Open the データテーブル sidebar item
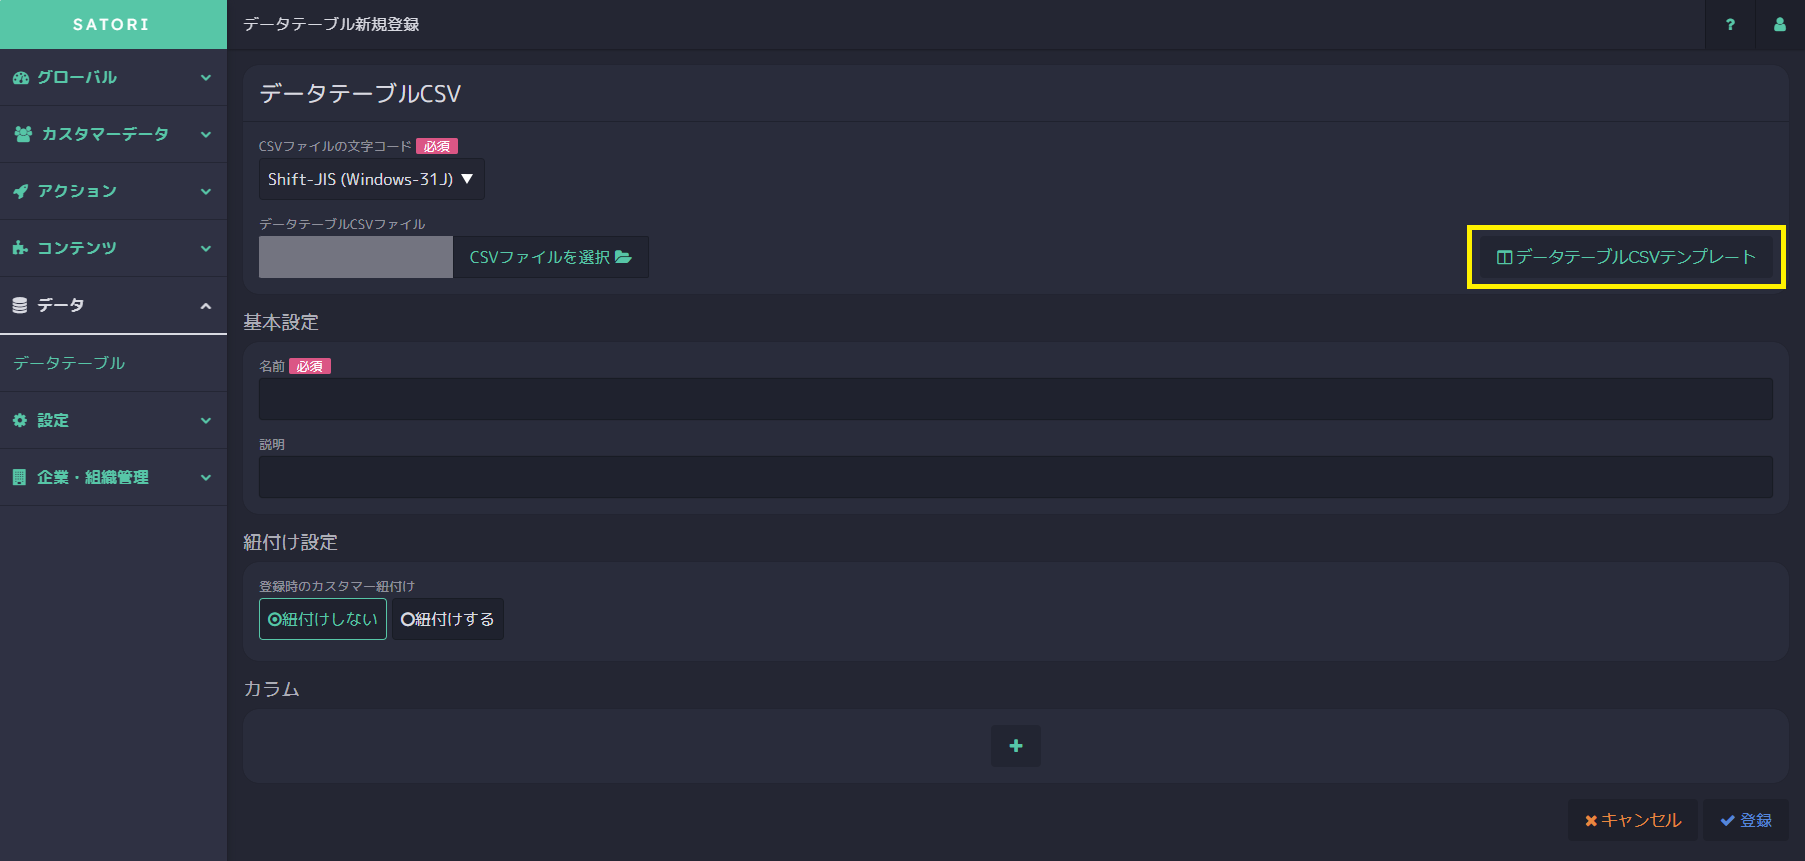The width and height of the screenshot is (1805, 861). 69,363
